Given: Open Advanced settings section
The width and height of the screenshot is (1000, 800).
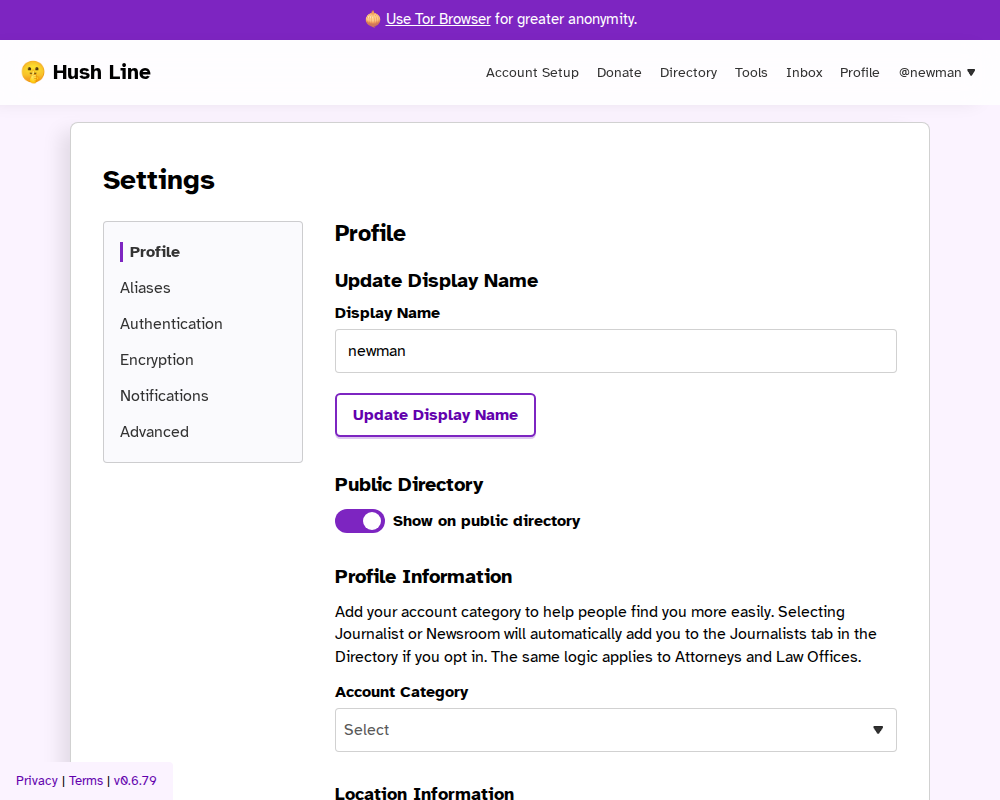Looking at the screenshot, I should [x=154, y=432].
